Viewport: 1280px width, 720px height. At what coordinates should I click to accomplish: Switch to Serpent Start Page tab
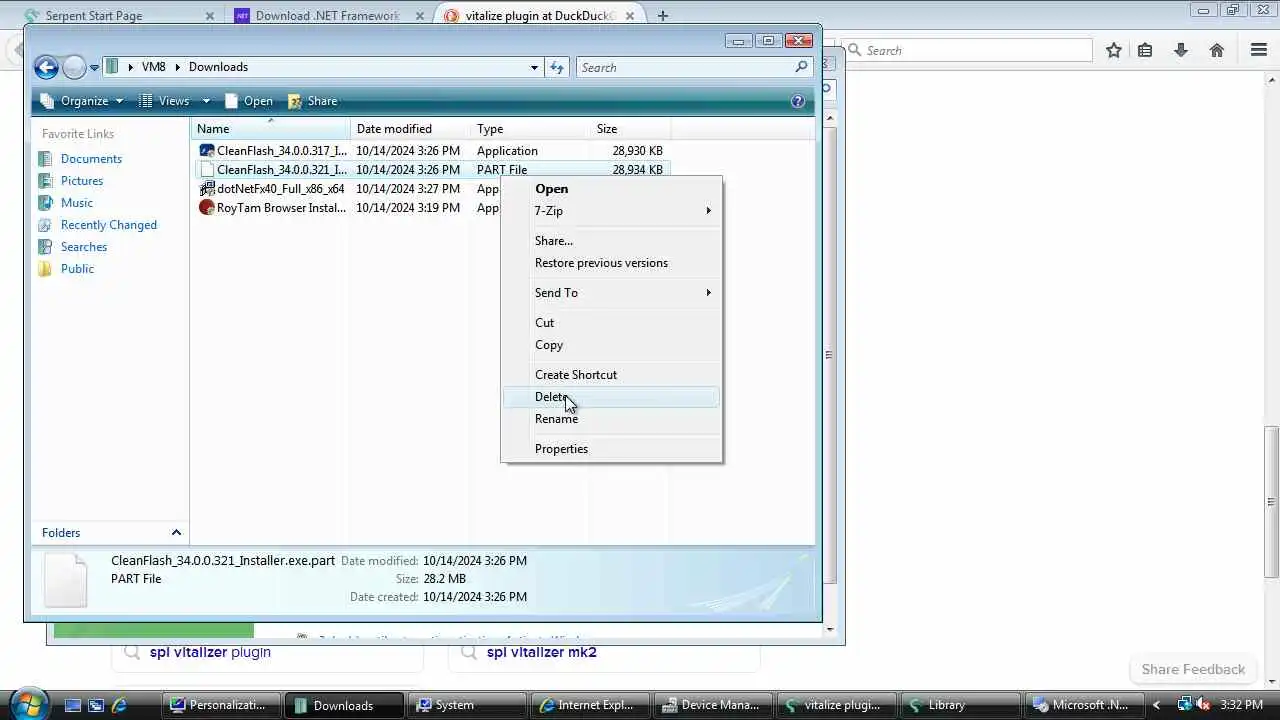(119, 16)
